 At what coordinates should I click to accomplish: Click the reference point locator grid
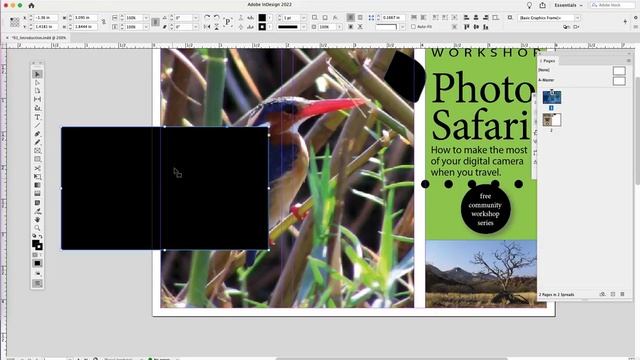(14, 22)
